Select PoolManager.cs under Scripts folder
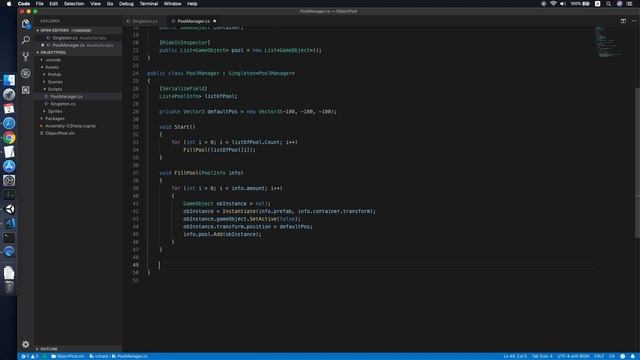This screenshot has width=640, height=360. point(78,96)
